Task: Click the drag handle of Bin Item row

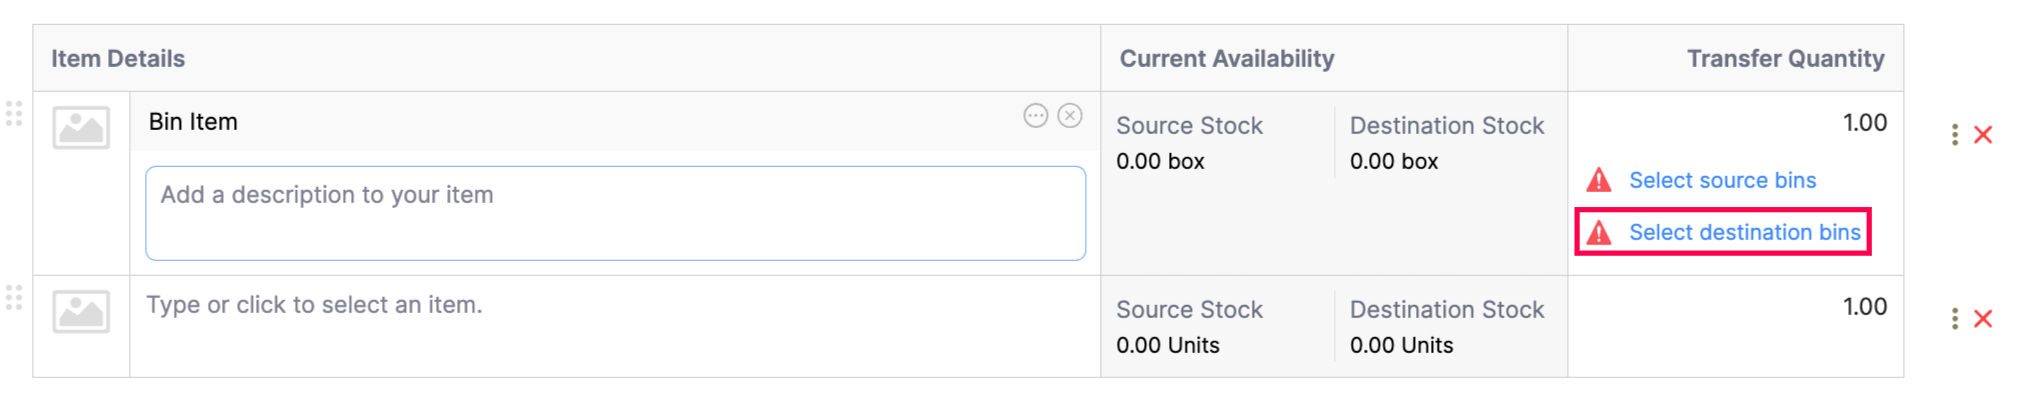Action: tap(14, 113)
